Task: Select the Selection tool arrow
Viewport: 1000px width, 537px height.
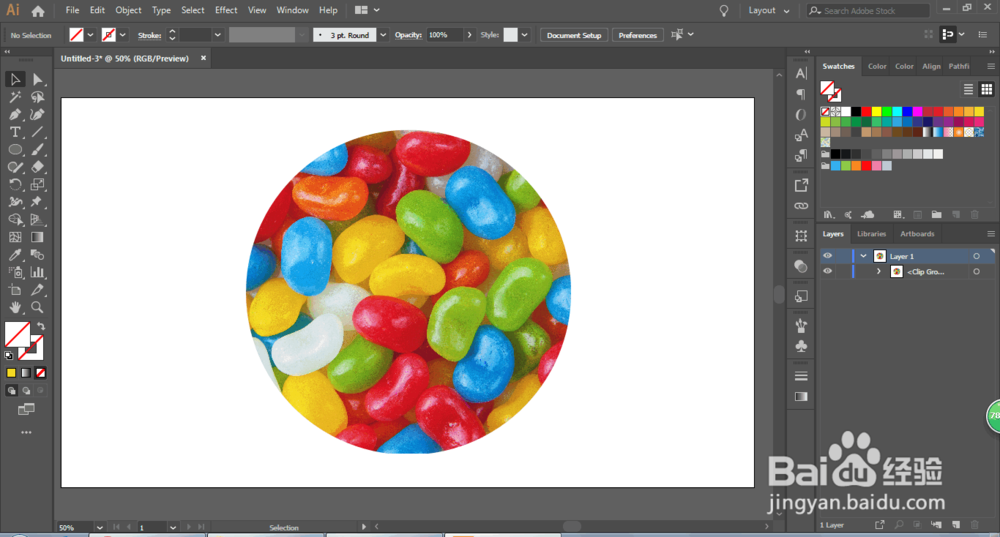Action: click(x=15, y=79)
